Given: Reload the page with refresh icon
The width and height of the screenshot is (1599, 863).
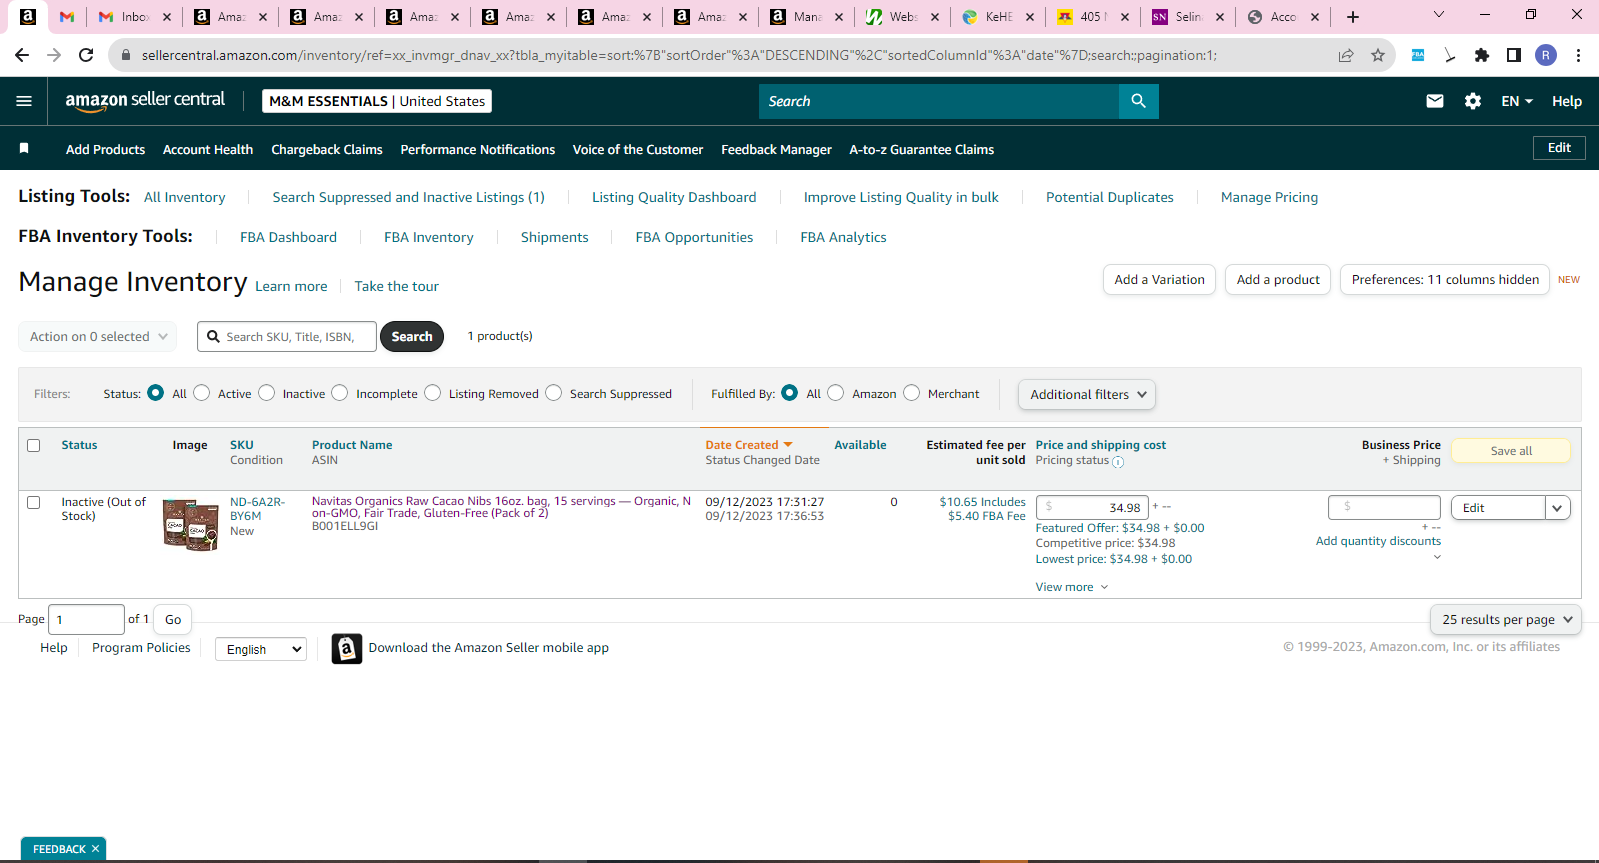Looking at the screenshot, I should point(86,55).
